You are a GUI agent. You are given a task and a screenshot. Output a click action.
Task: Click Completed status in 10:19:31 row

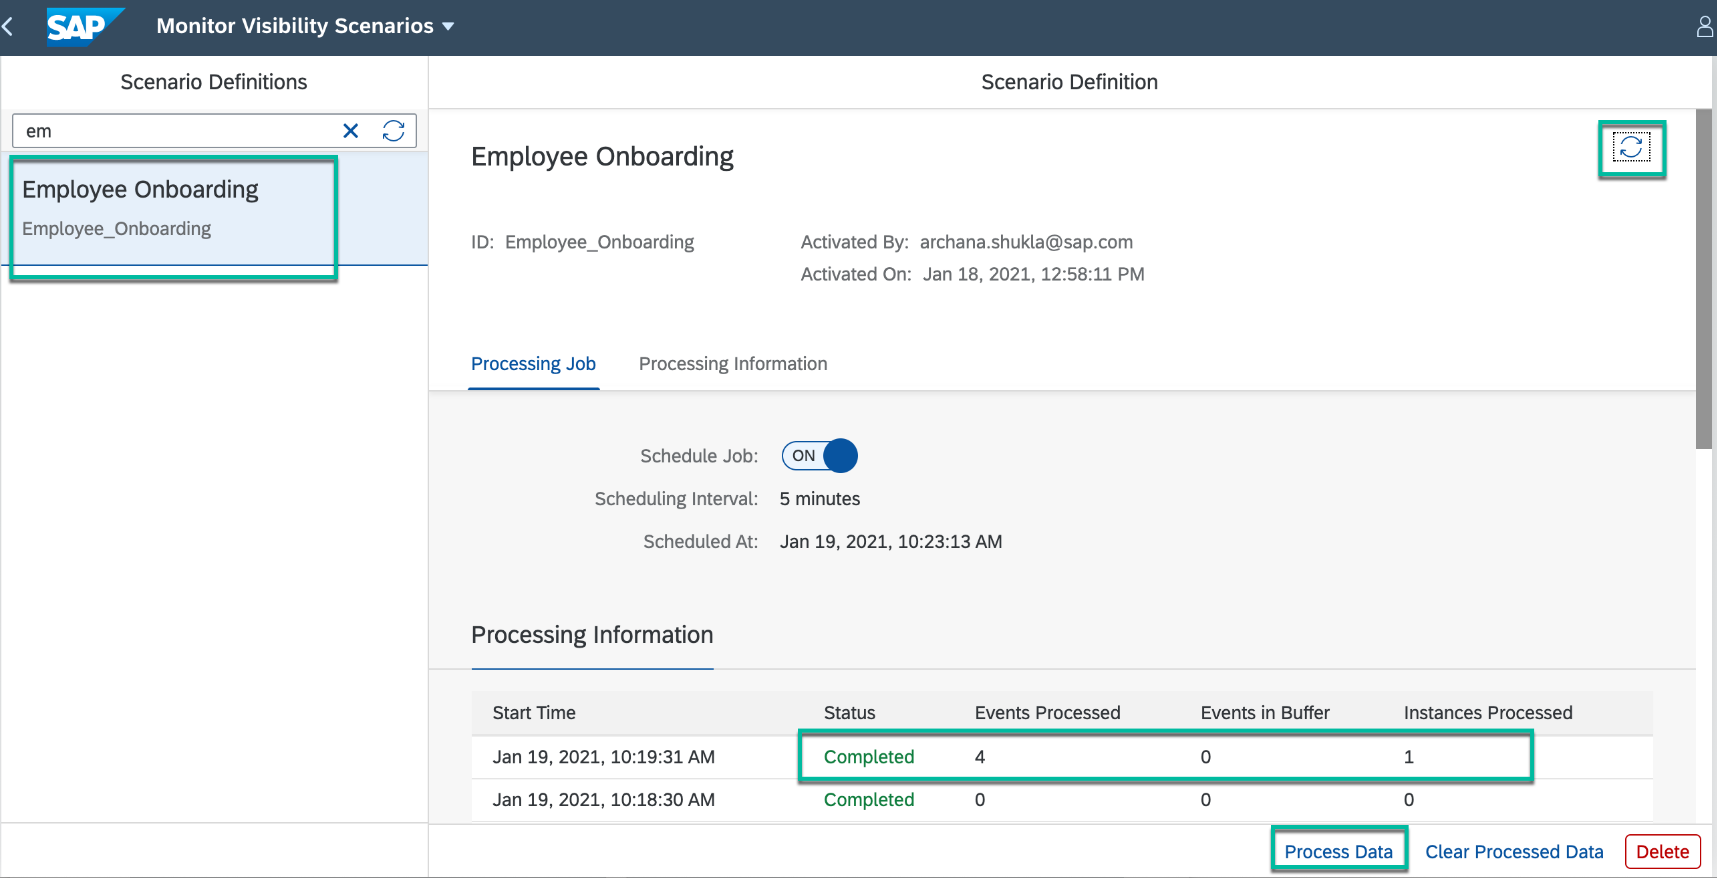[x=869, y=757]
